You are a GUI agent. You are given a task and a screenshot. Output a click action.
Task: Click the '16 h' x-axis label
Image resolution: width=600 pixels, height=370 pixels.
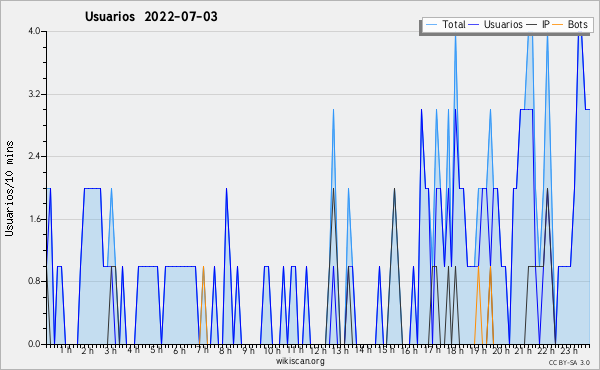409,351
